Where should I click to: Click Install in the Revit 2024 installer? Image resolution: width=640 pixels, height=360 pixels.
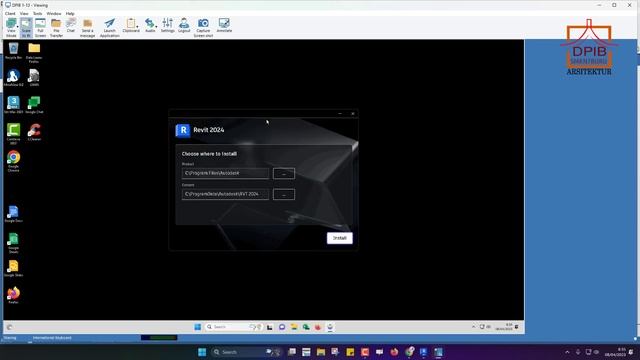tap(340, 238)
